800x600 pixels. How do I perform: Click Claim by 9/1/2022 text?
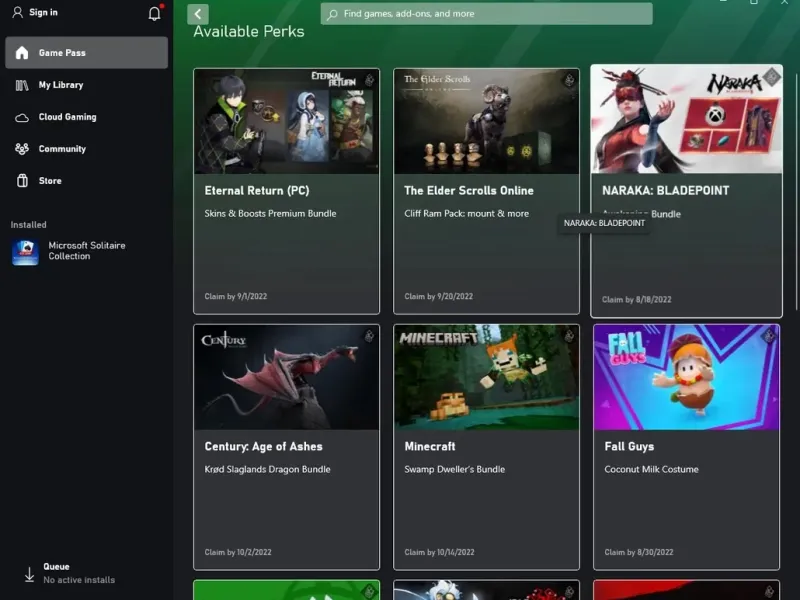(236, 296)
